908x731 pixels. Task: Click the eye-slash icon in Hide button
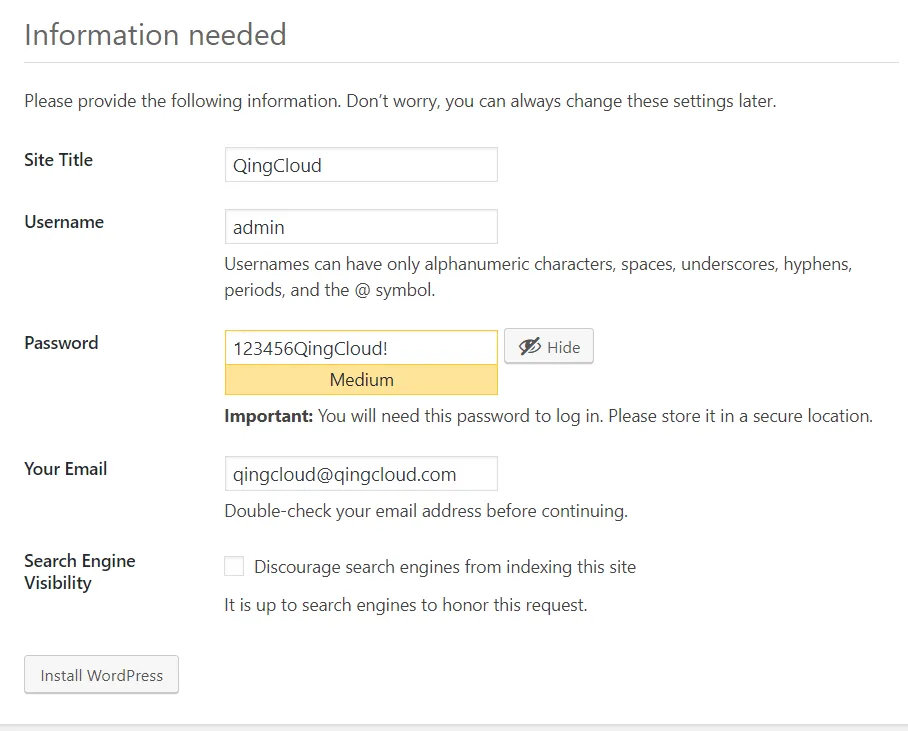[529, 347]
